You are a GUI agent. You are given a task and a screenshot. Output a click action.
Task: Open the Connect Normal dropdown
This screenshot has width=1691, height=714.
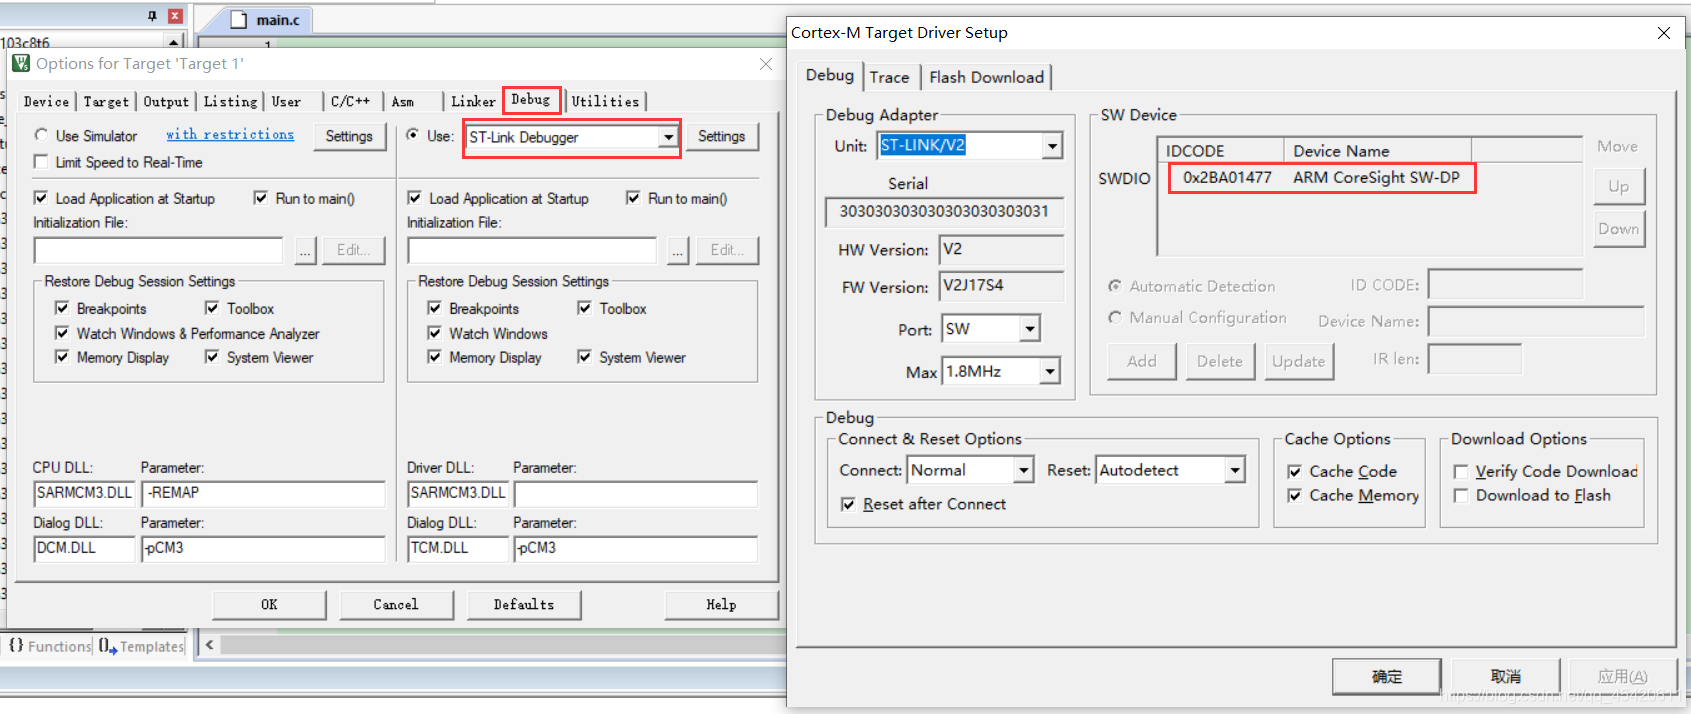coord(1024,470)
